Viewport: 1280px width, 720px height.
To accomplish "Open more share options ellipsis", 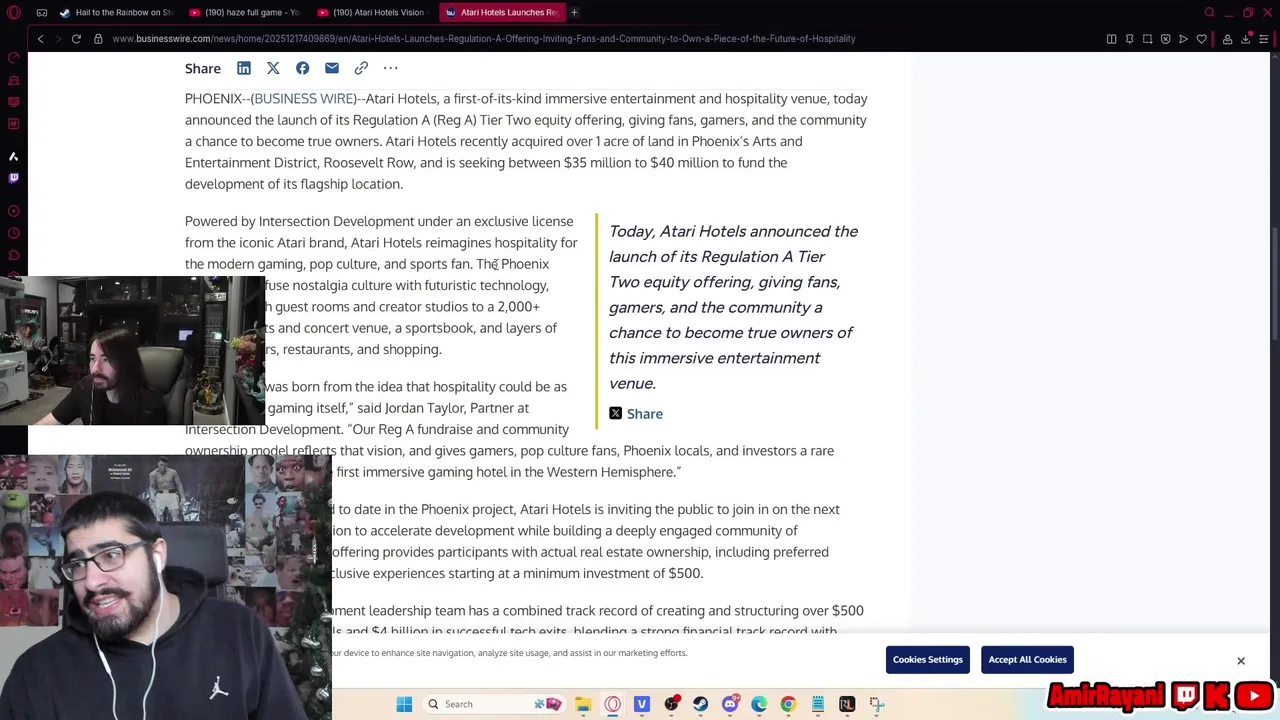I will [390, 68].
